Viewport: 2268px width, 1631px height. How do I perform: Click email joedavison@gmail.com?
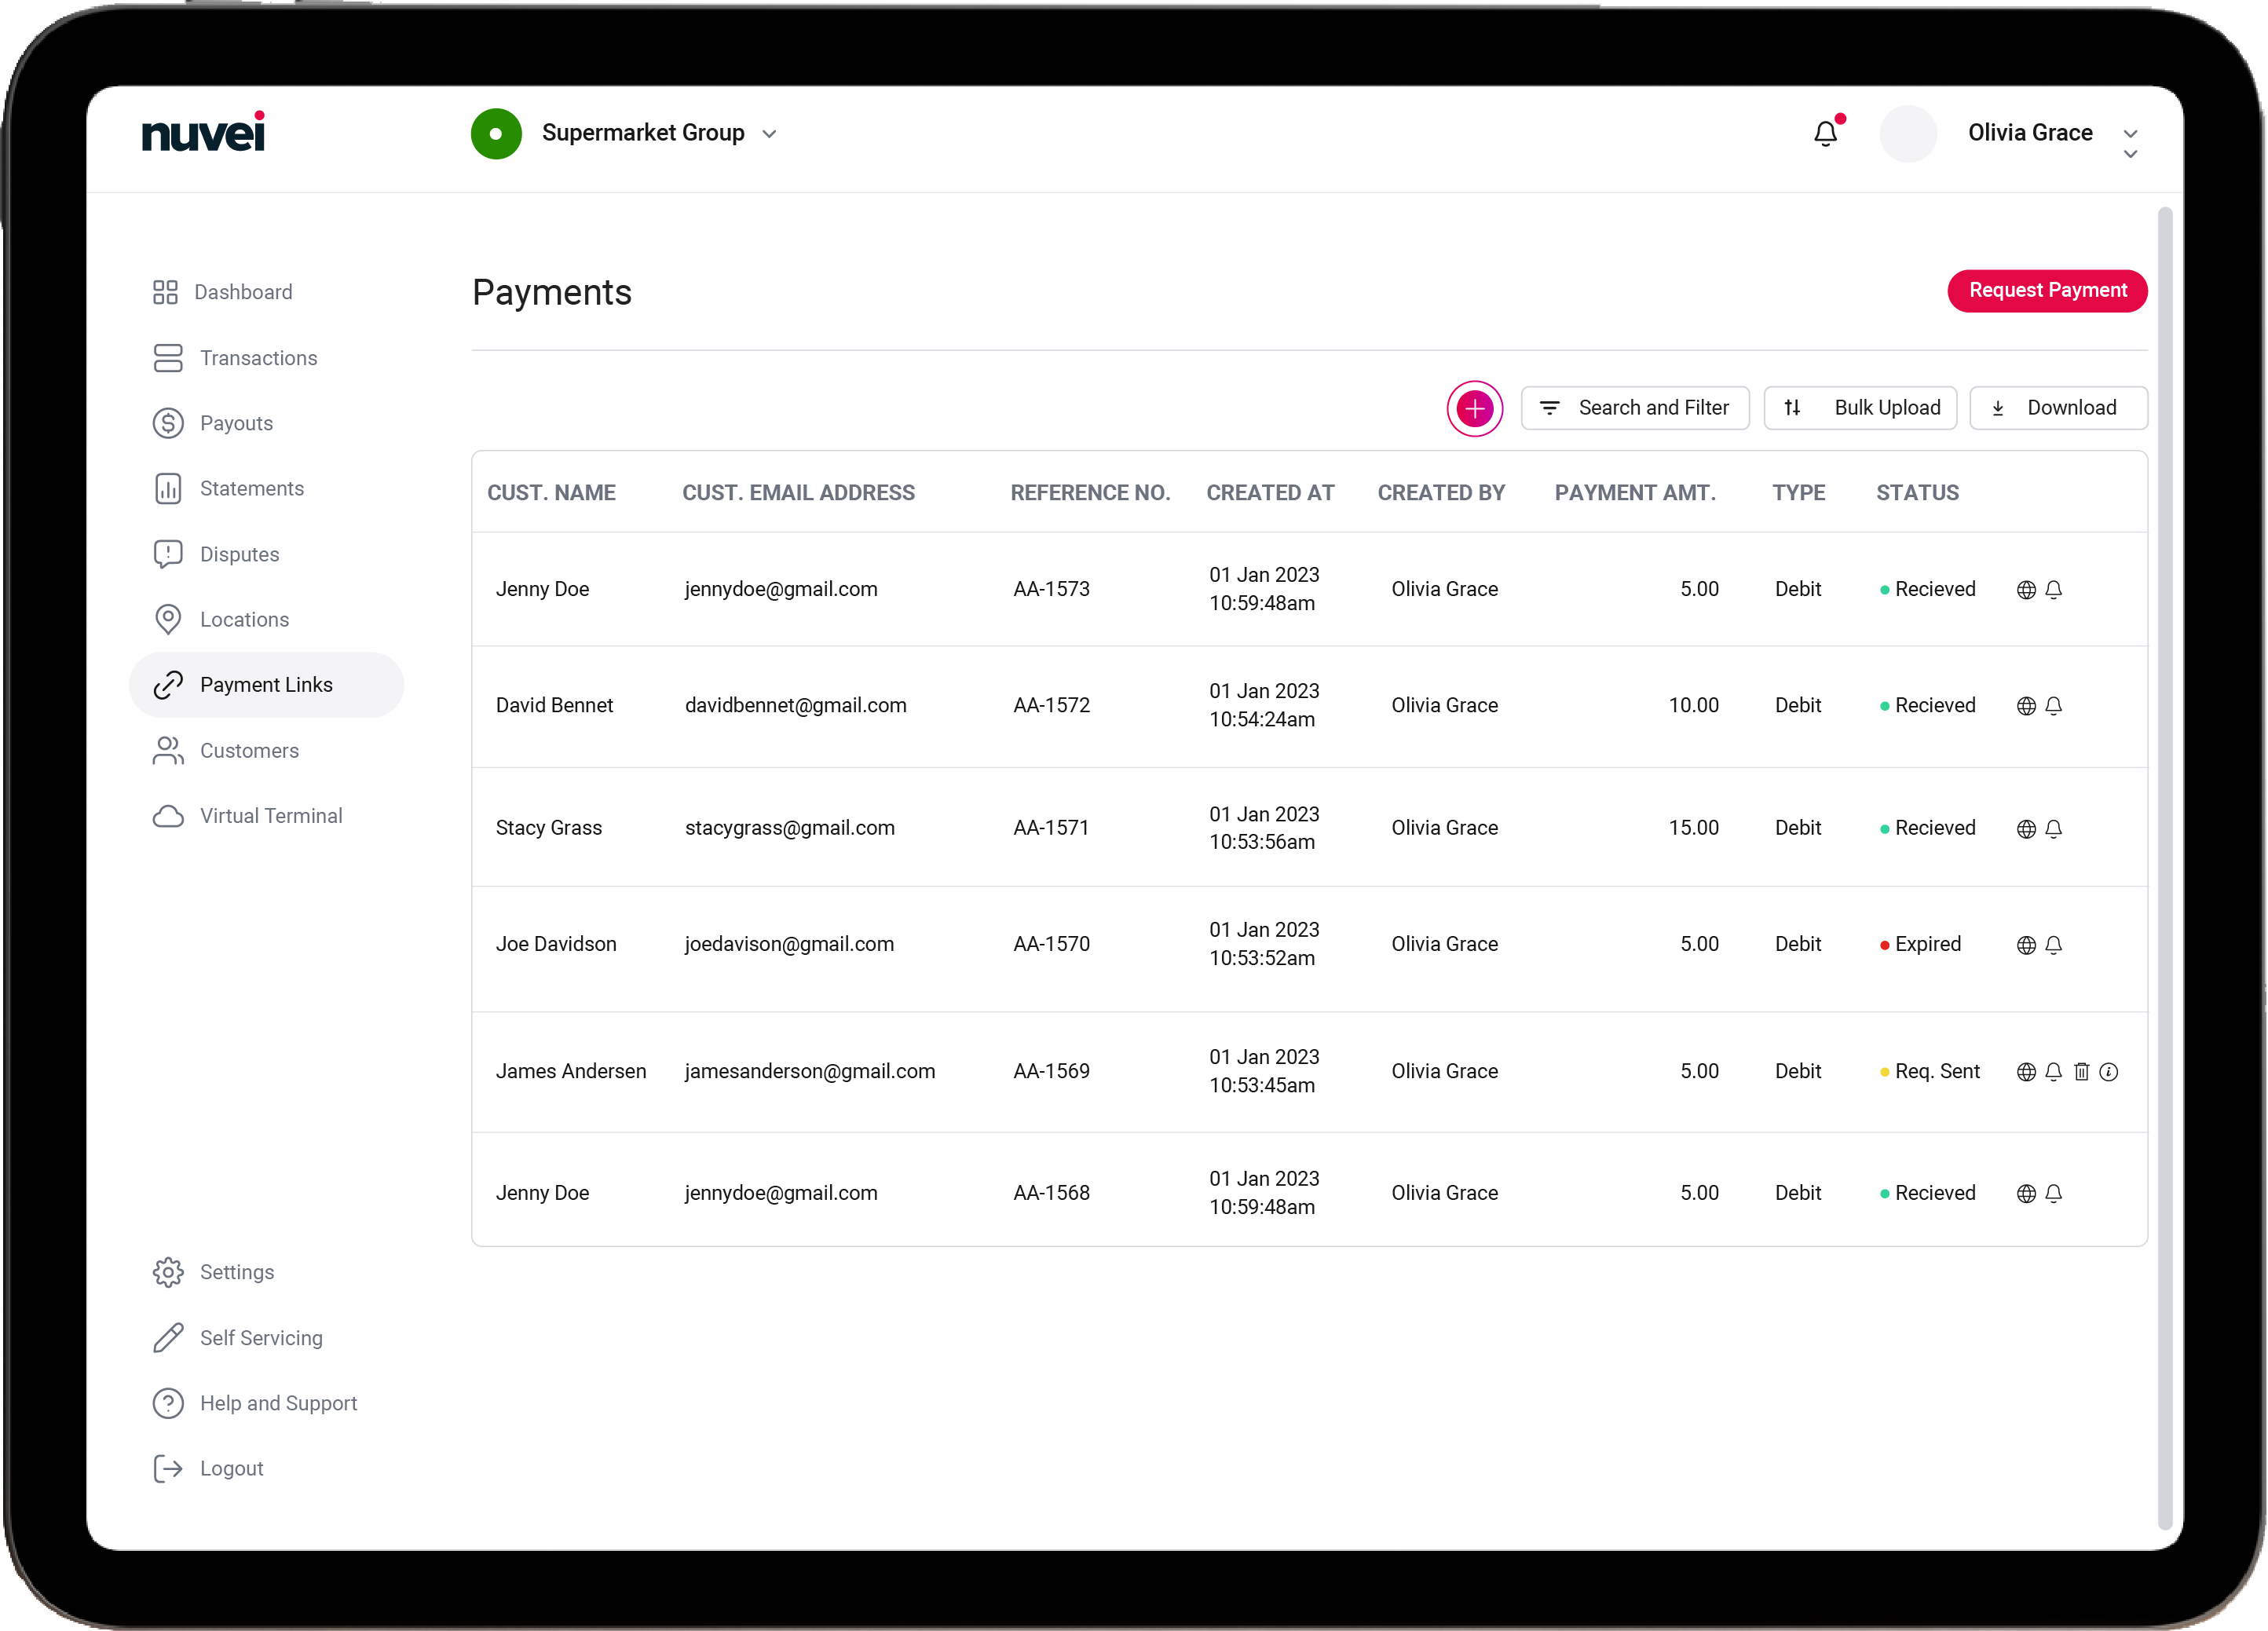(x=789, y=945)
